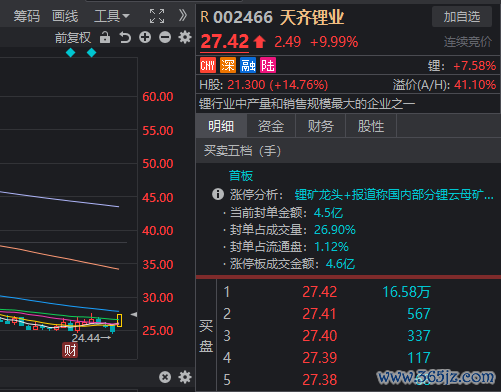Image resolution: width=501 pixels, height=392 pixels.
Task: Click the 加自选 button
Action: (x=462, y=16)
